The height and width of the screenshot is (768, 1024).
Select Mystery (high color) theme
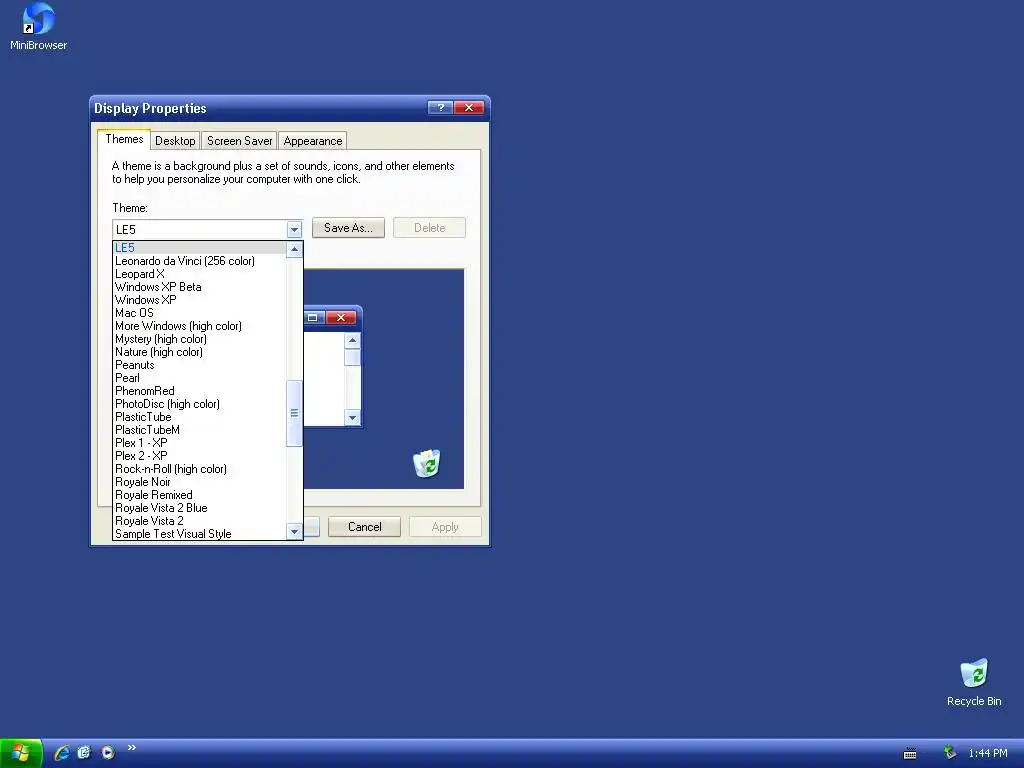point(199,339)
